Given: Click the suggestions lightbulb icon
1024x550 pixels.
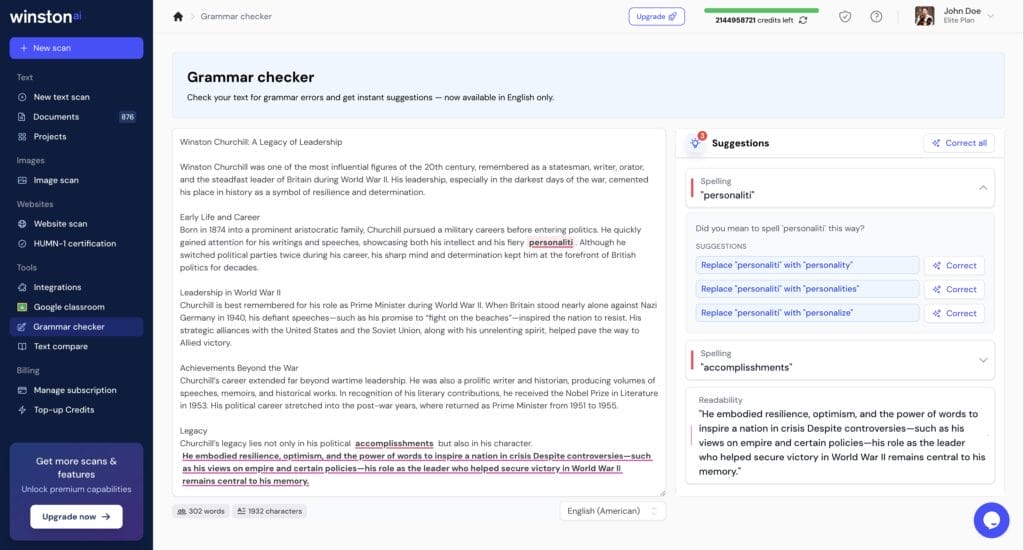Looking at the screenshot, I should coord(694,143).
